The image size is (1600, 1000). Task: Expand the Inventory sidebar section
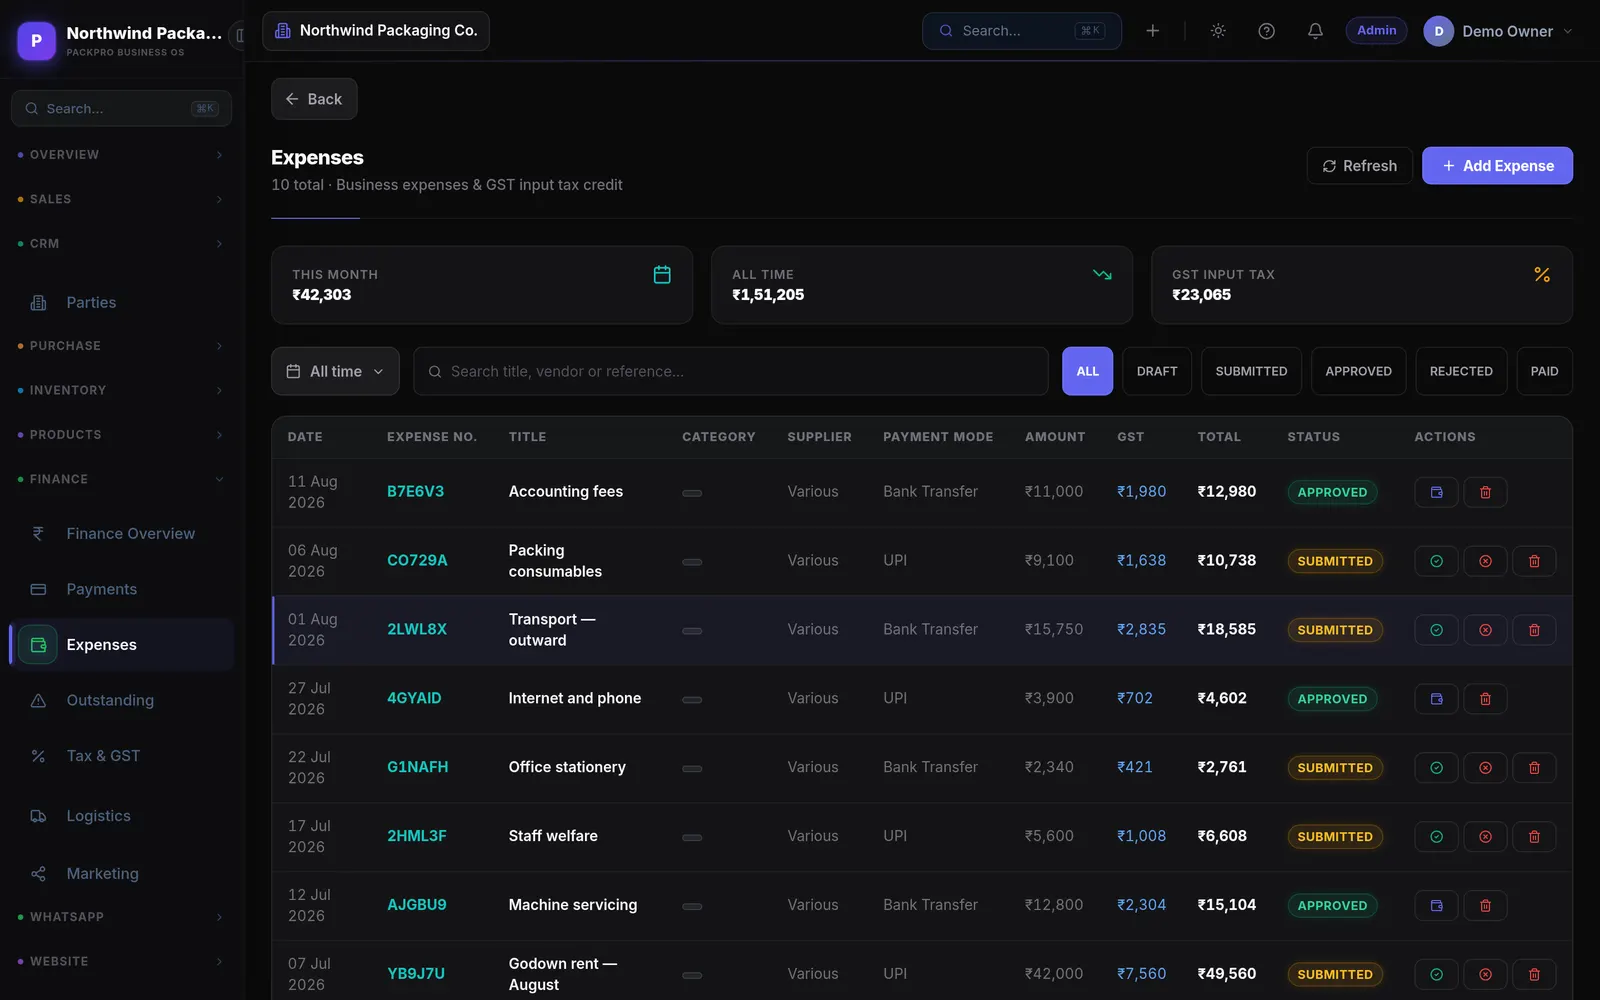[x=120, y=390]
